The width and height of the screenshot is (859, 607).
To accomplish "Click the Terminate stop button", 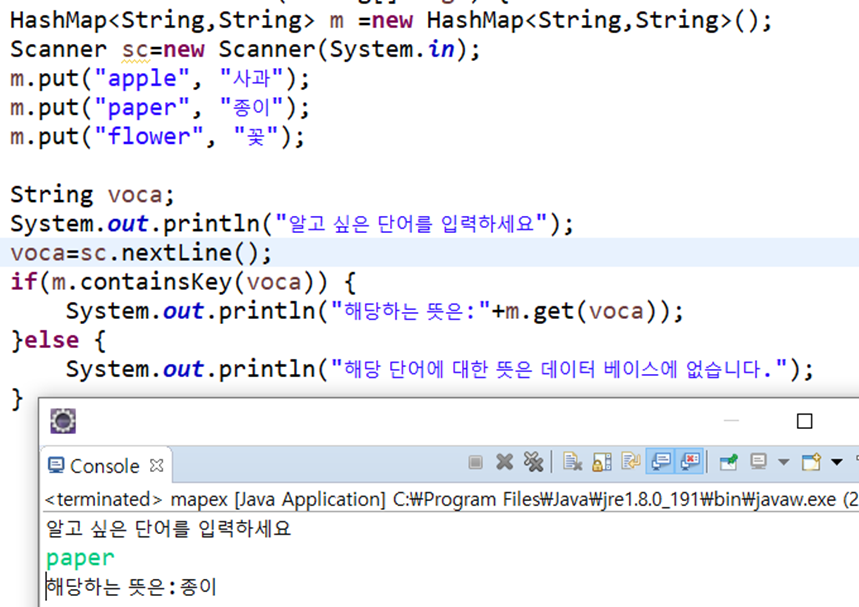I will coord(476,462).
